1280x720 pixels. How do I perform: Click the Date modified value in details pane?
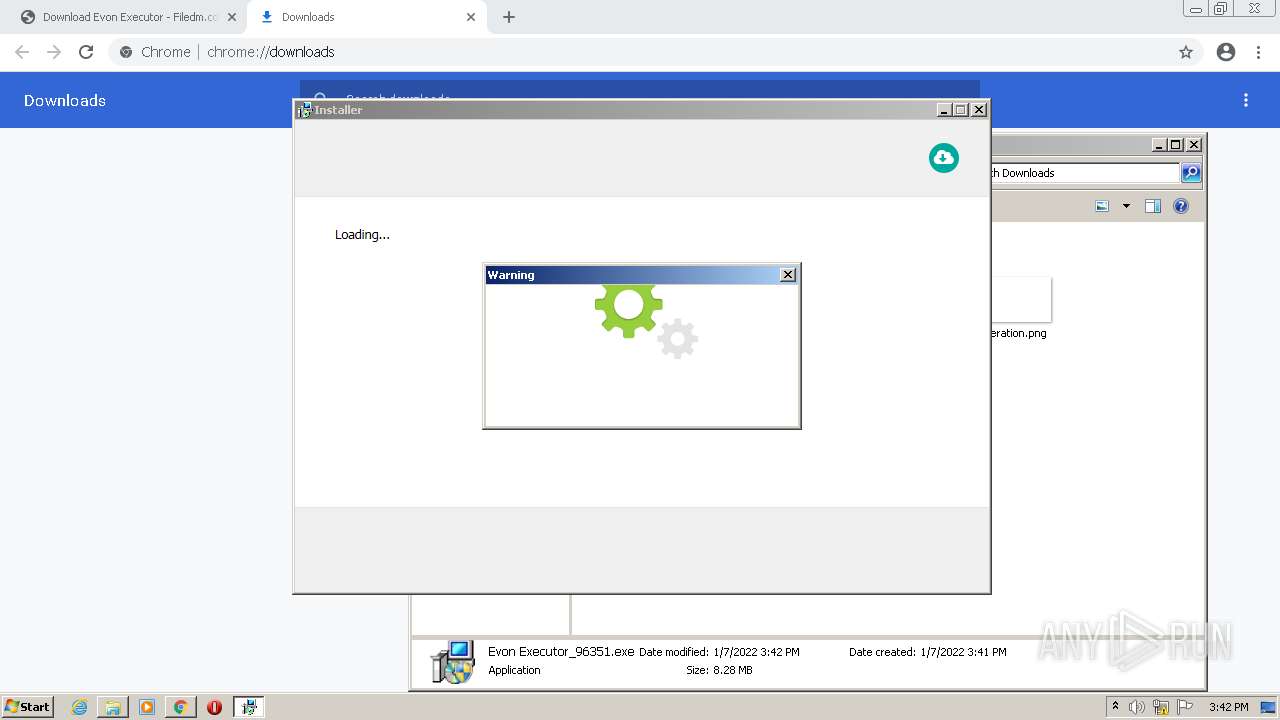(x=756, y=652)
